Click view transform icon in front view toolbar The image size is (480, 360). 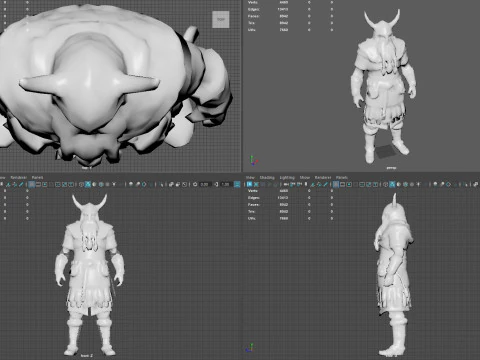tap(237, 184)
